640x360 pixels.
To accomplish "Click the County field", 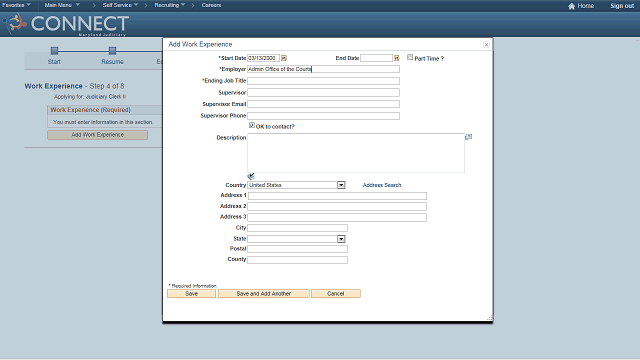I will pos(298,260).
